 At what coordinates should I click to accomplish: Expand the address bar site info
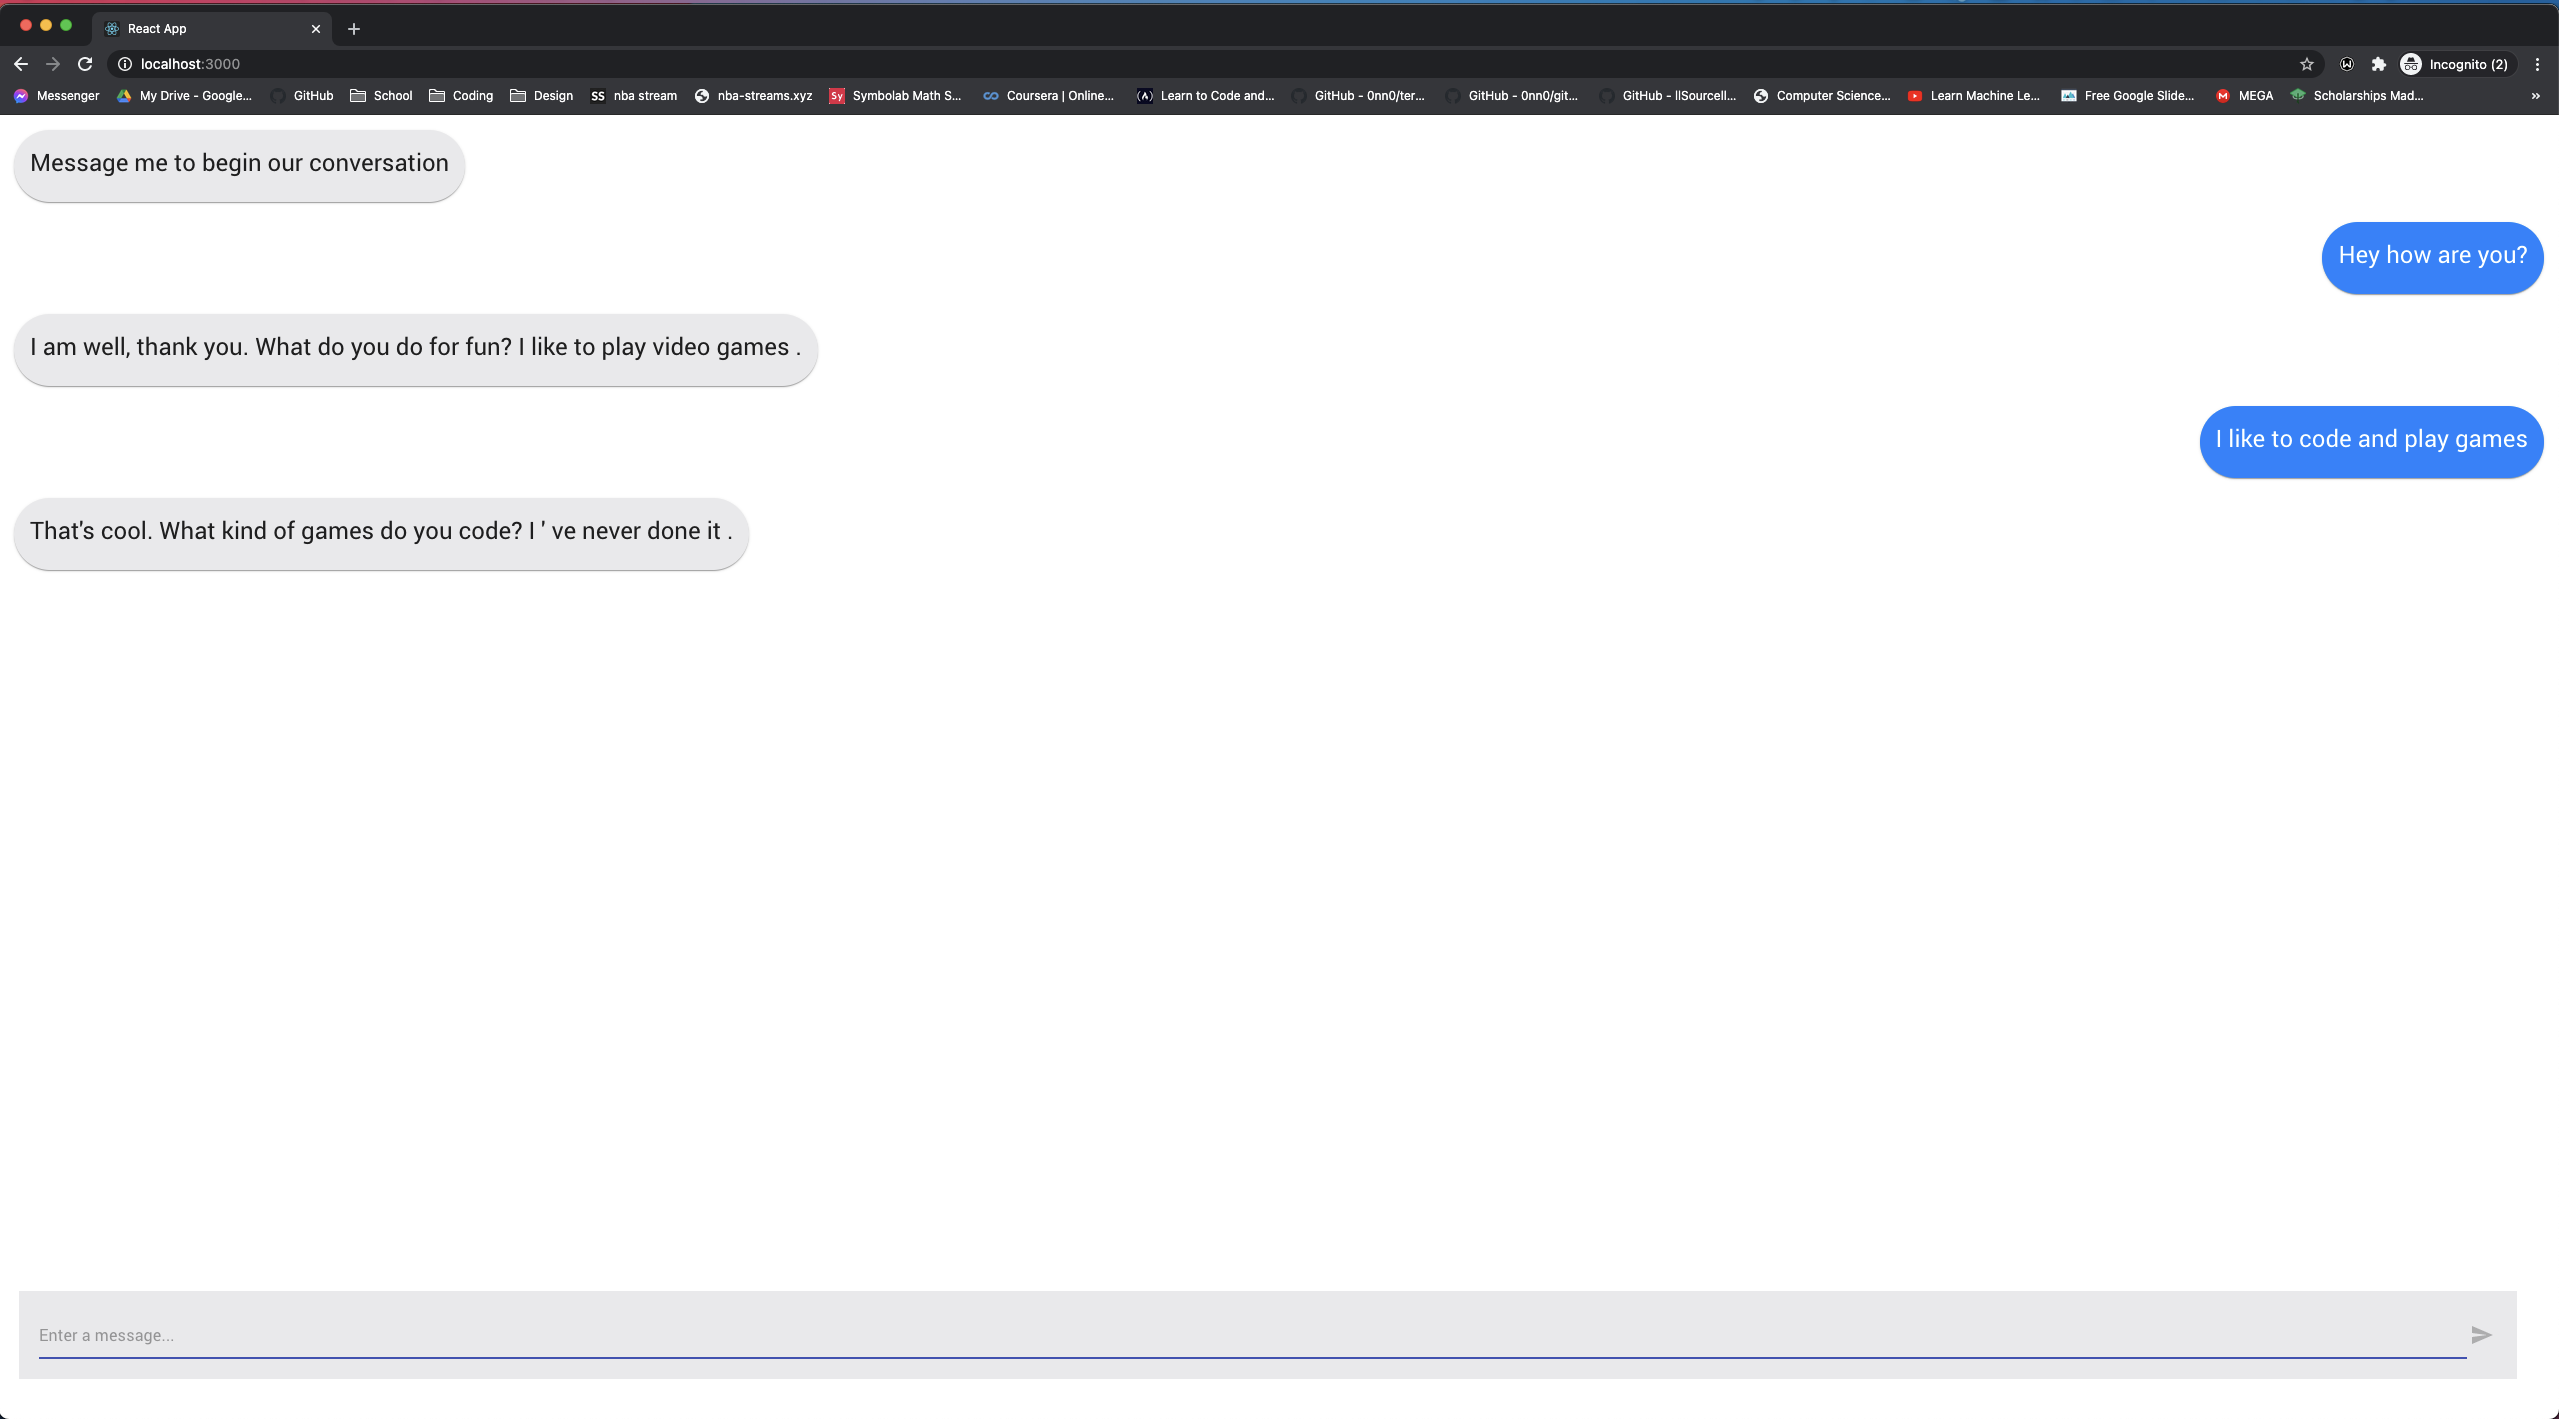pos(122,65)
